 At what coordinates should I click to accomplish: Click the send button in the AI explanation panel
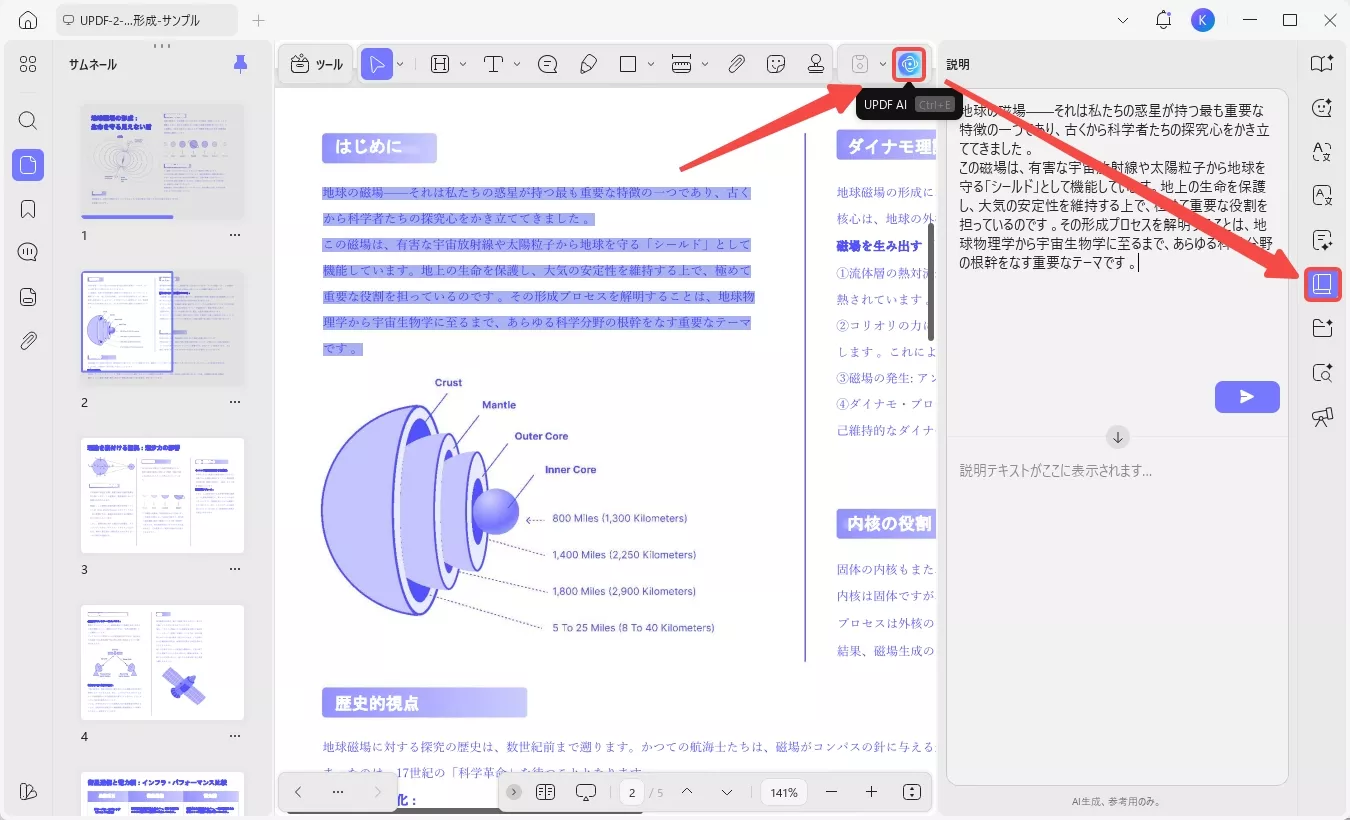click(x=1246, y=396)
